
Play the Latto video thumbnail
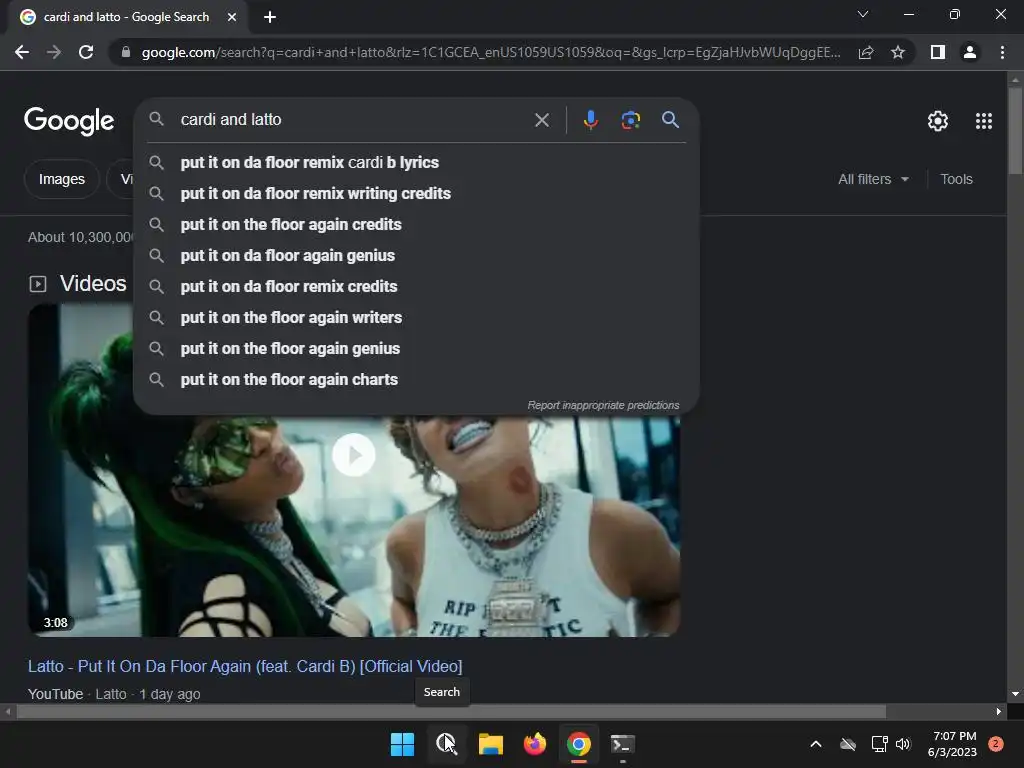click(353, 455)
